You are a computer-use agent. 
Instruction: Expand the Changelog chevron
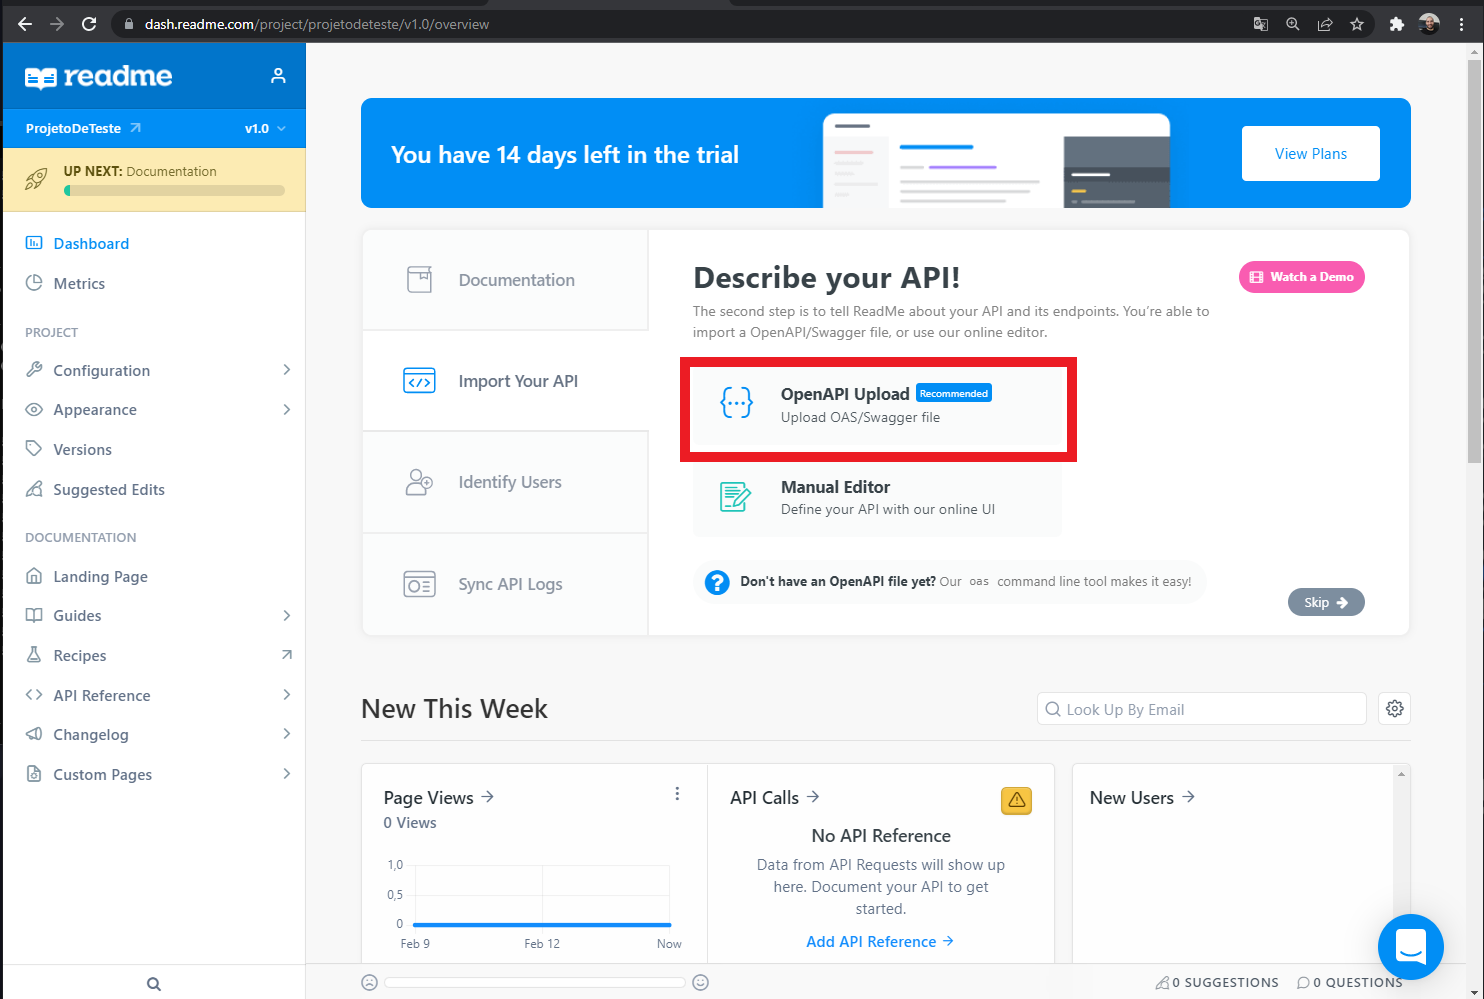click(287, 734)
